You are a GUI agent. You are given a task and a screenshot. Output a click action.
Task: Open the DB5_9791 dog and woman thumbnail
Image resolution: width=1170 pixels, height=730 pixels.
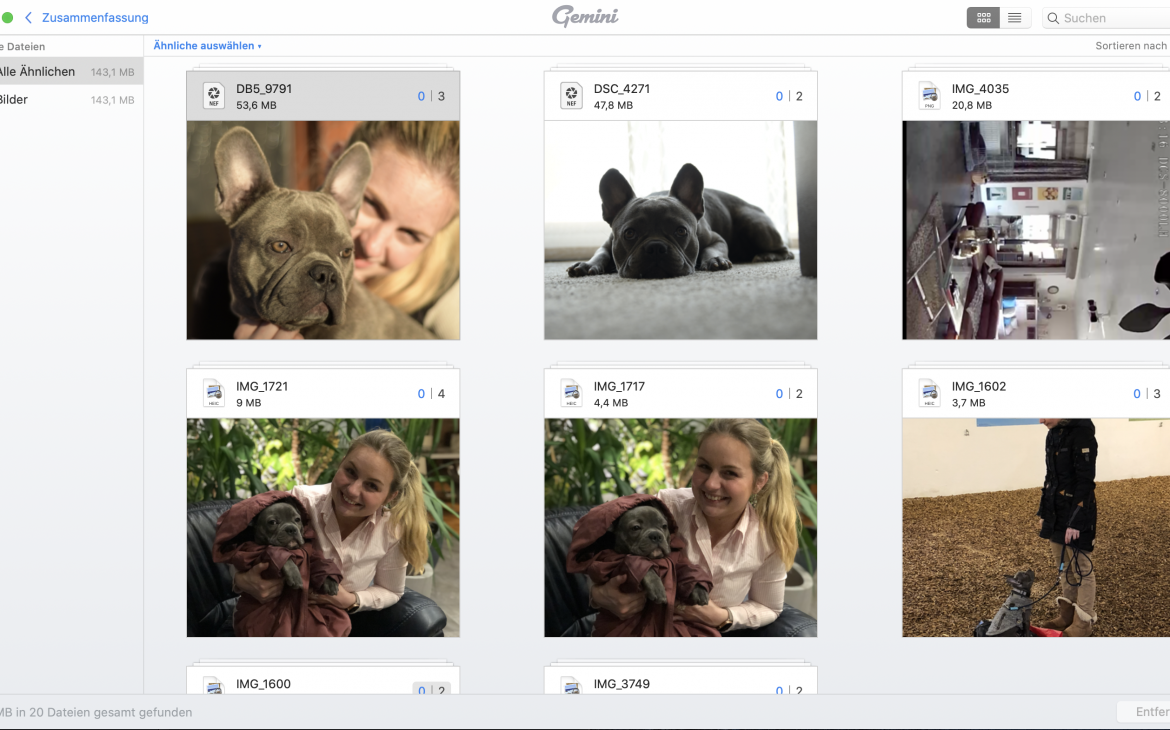pos(323,230)
